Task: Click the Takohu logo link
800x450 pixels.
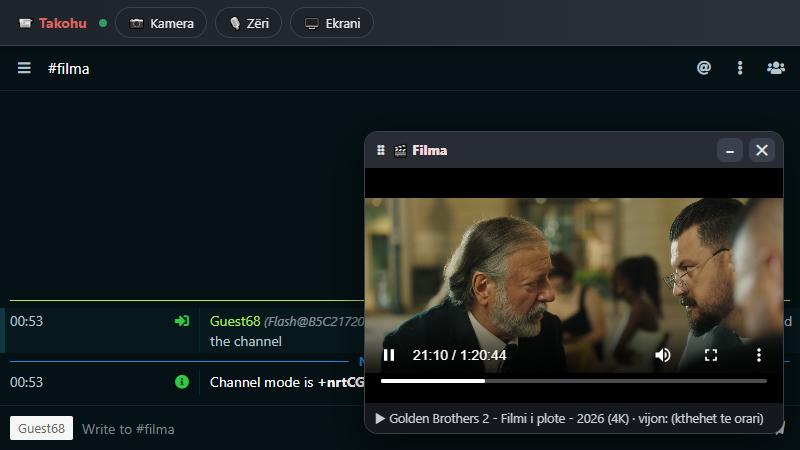Action: point(53,23)
